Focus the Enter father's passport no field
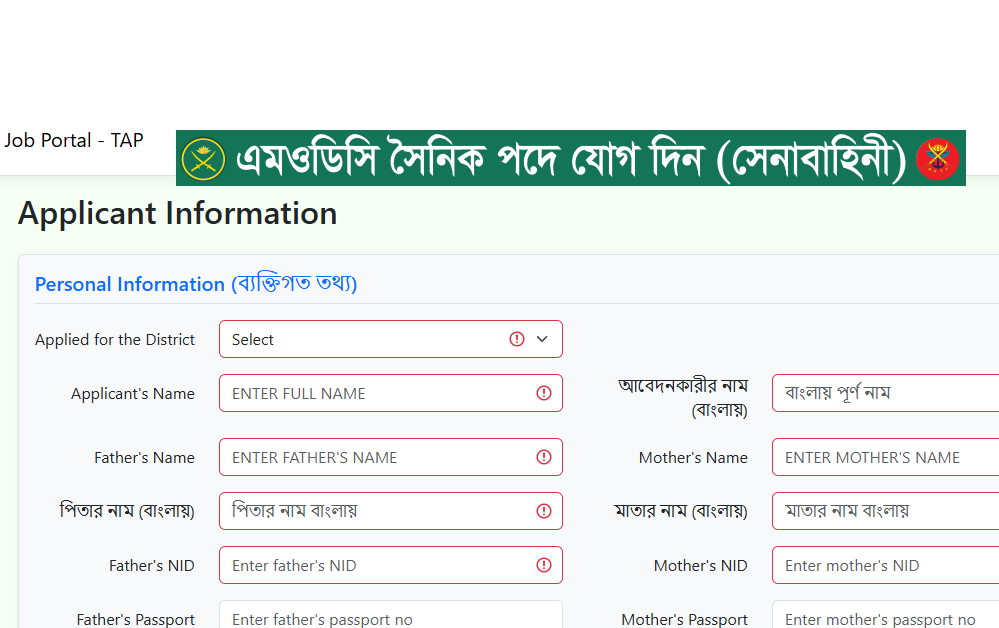Viewport: 999px width, 628px height. pyautogui.click(x=391, y=615)
